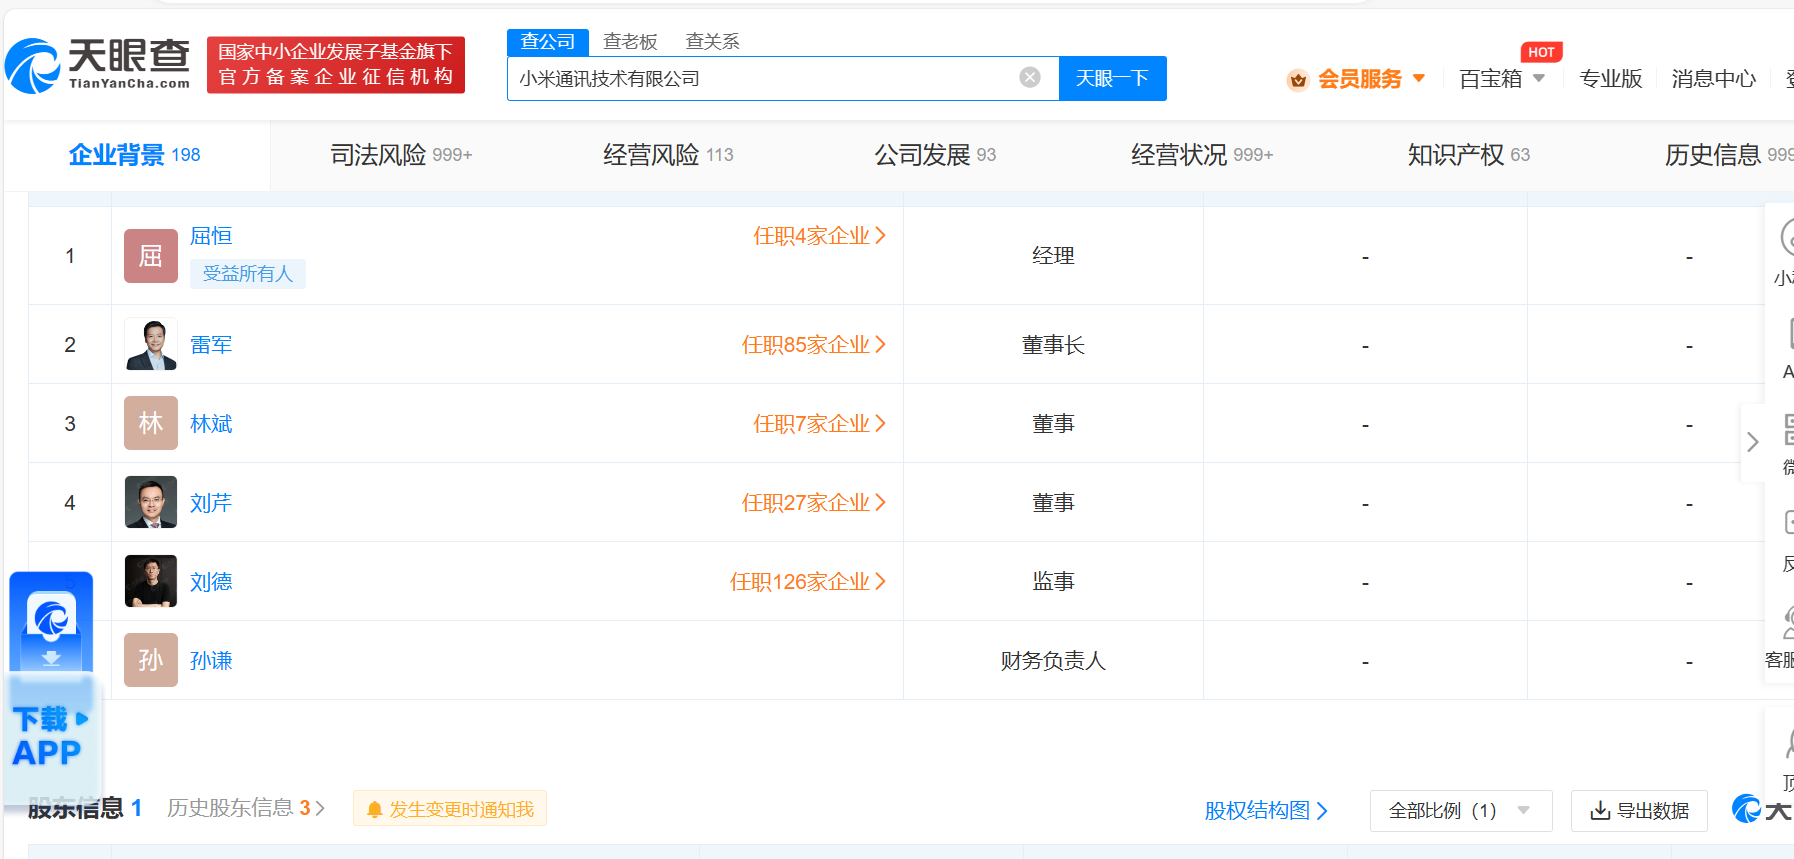The width and height of the screenshot is (1794, 859).
Task: Click the 受益所有人 tag
Action: tap(248, 274)
